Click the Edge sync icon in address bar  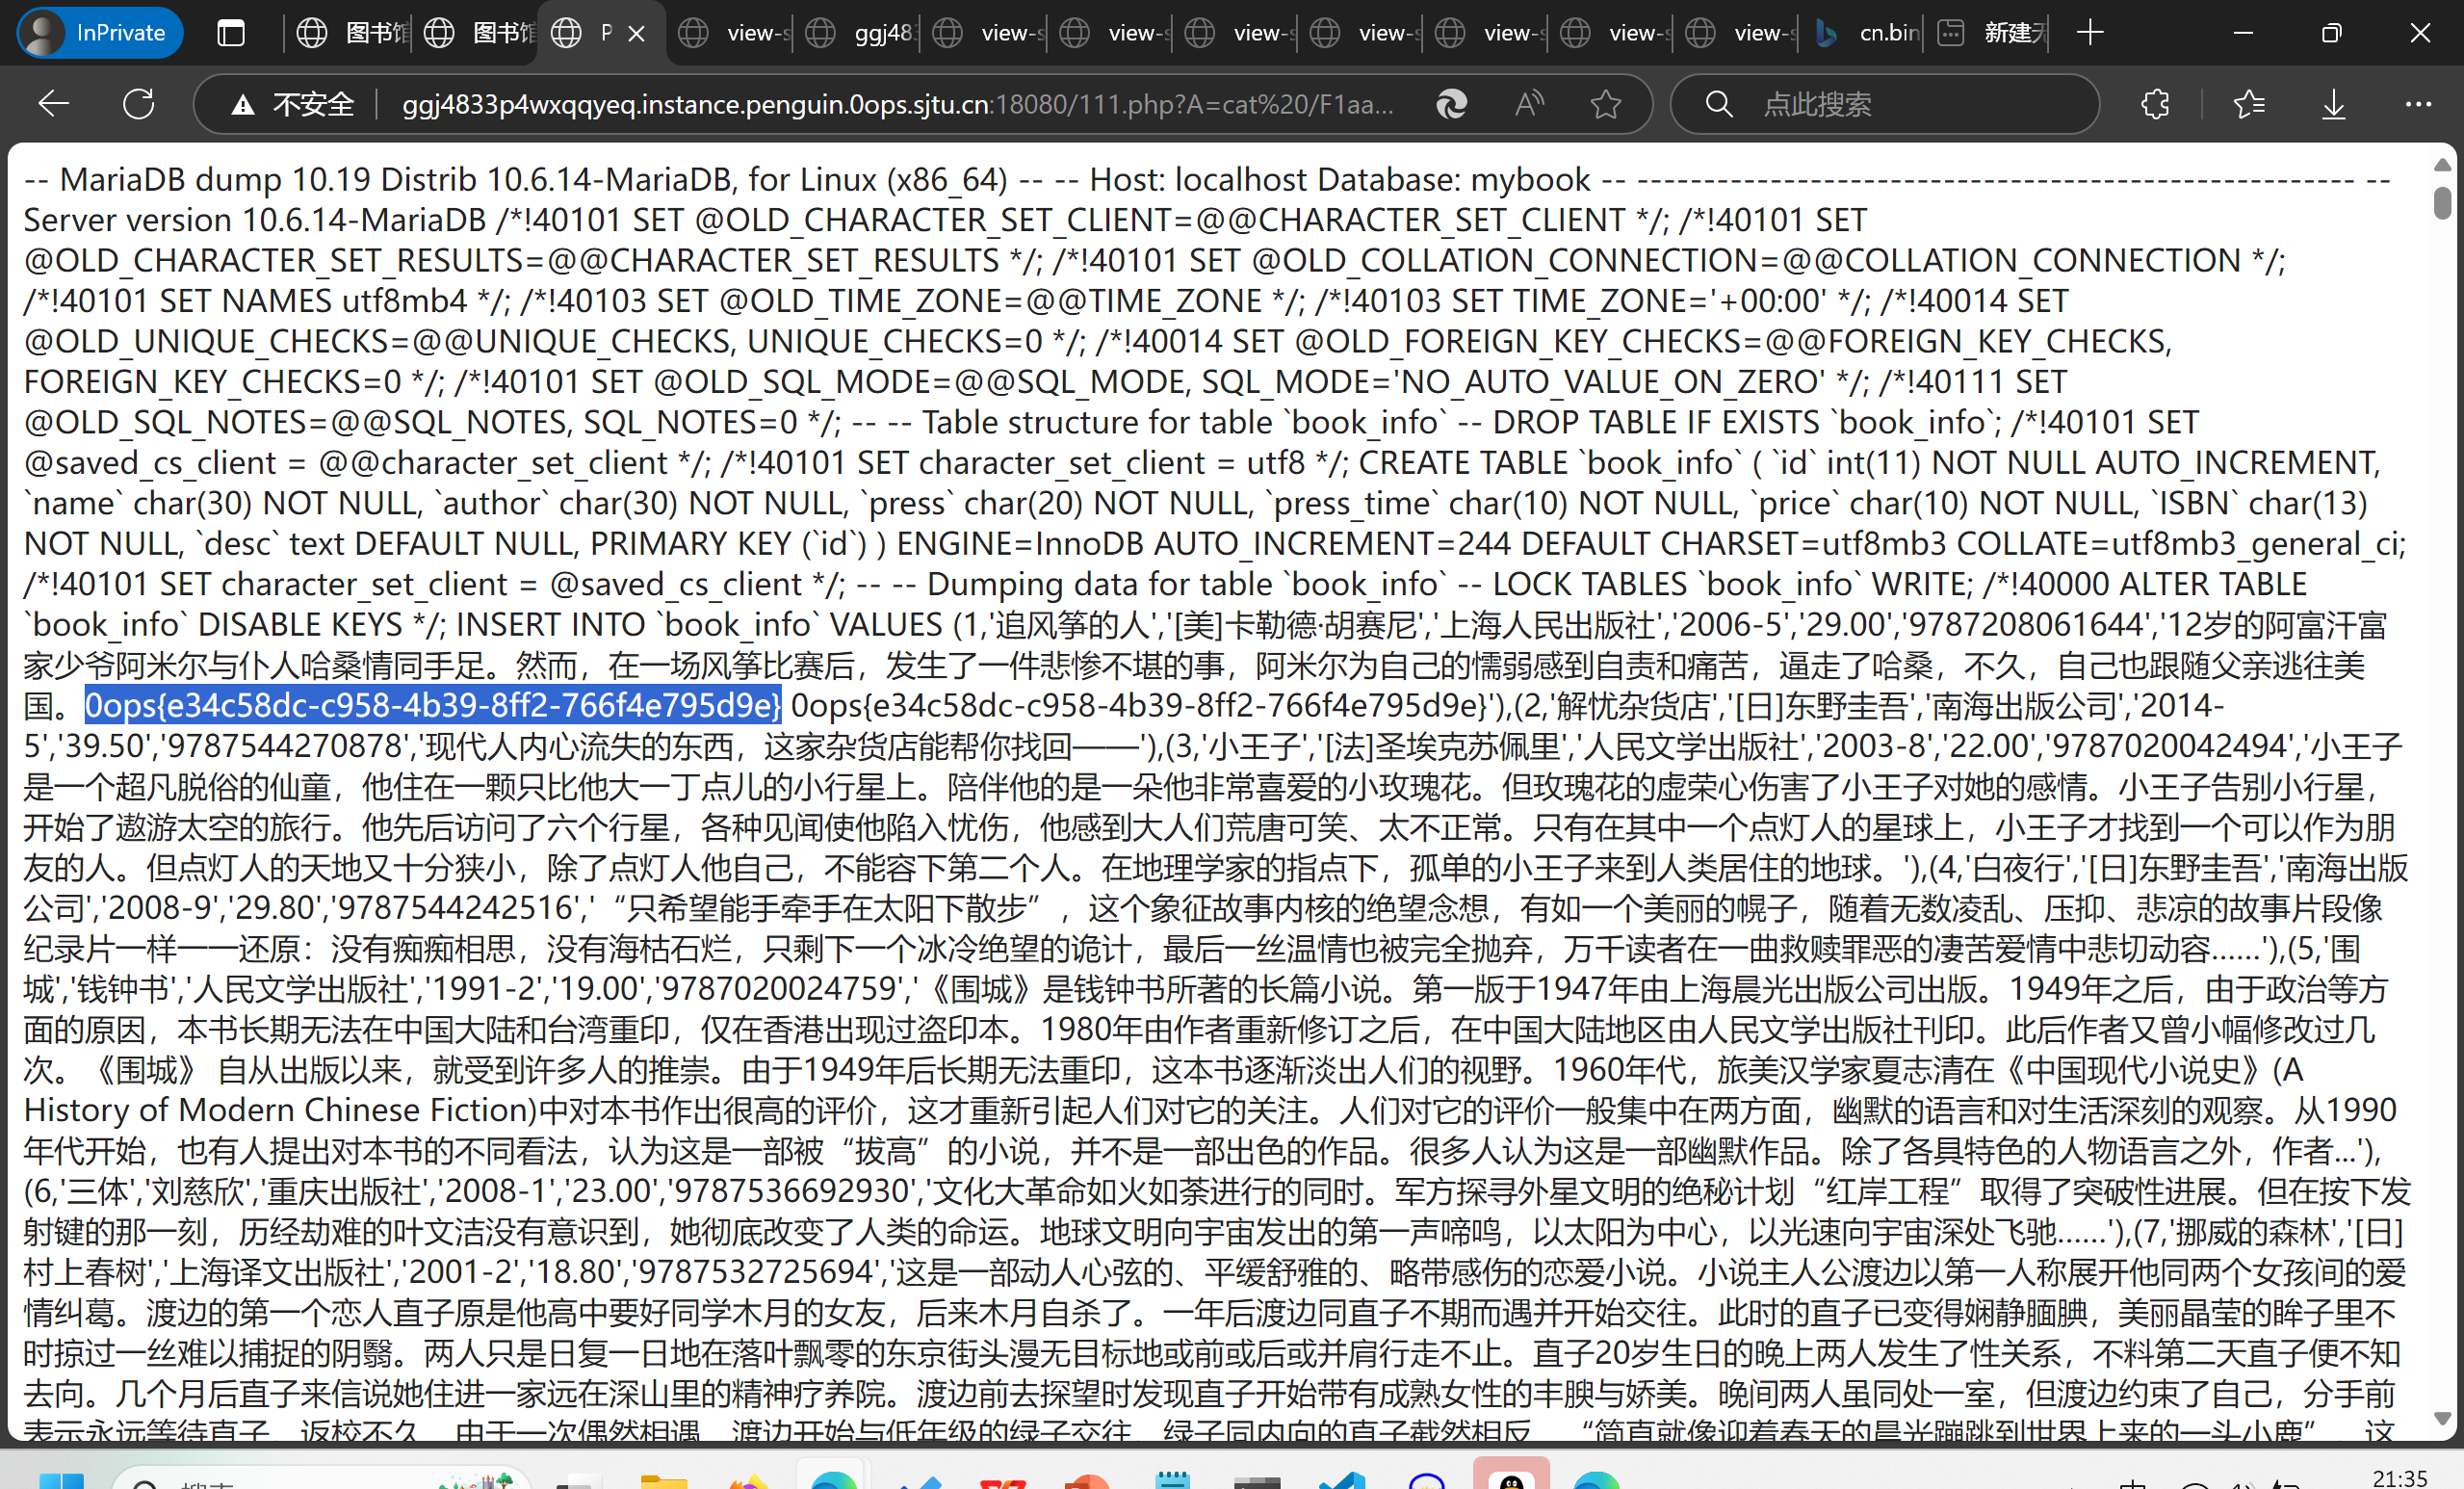click(x=1451, y=104)
